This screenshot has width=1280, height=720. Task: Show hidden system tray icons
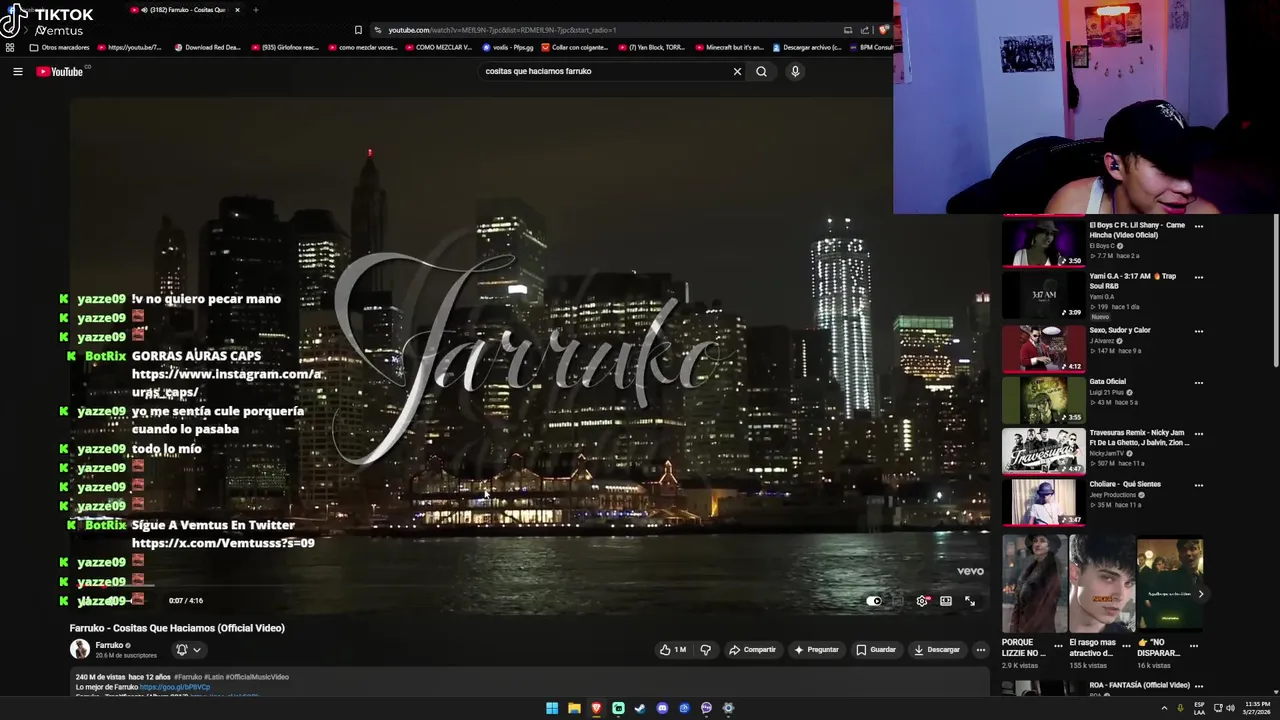tap(1164, 708)
